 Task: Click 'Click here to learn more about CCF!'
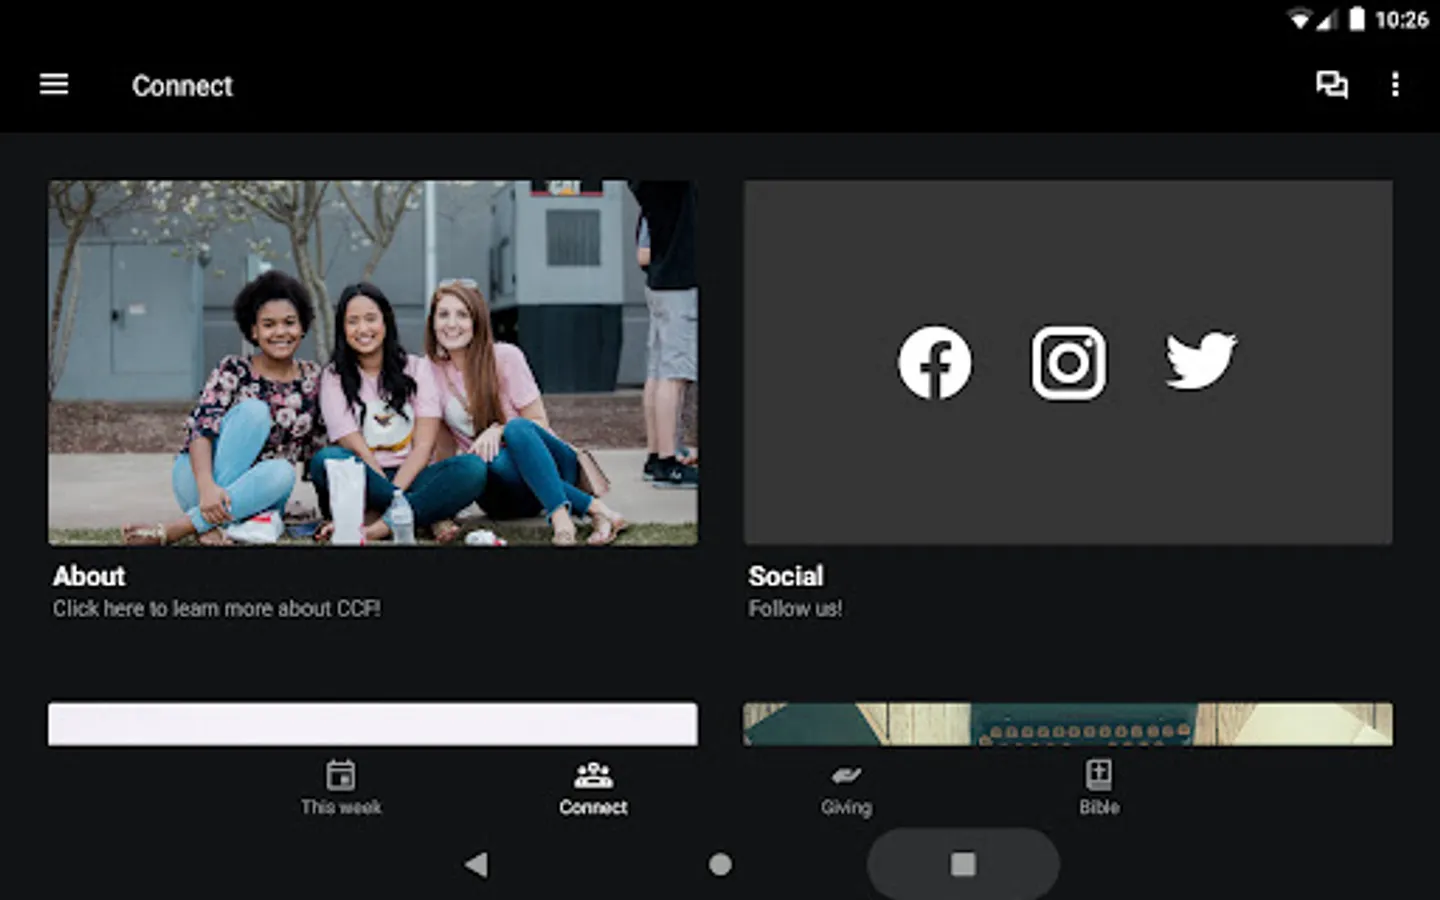click(x=217, y=608)
